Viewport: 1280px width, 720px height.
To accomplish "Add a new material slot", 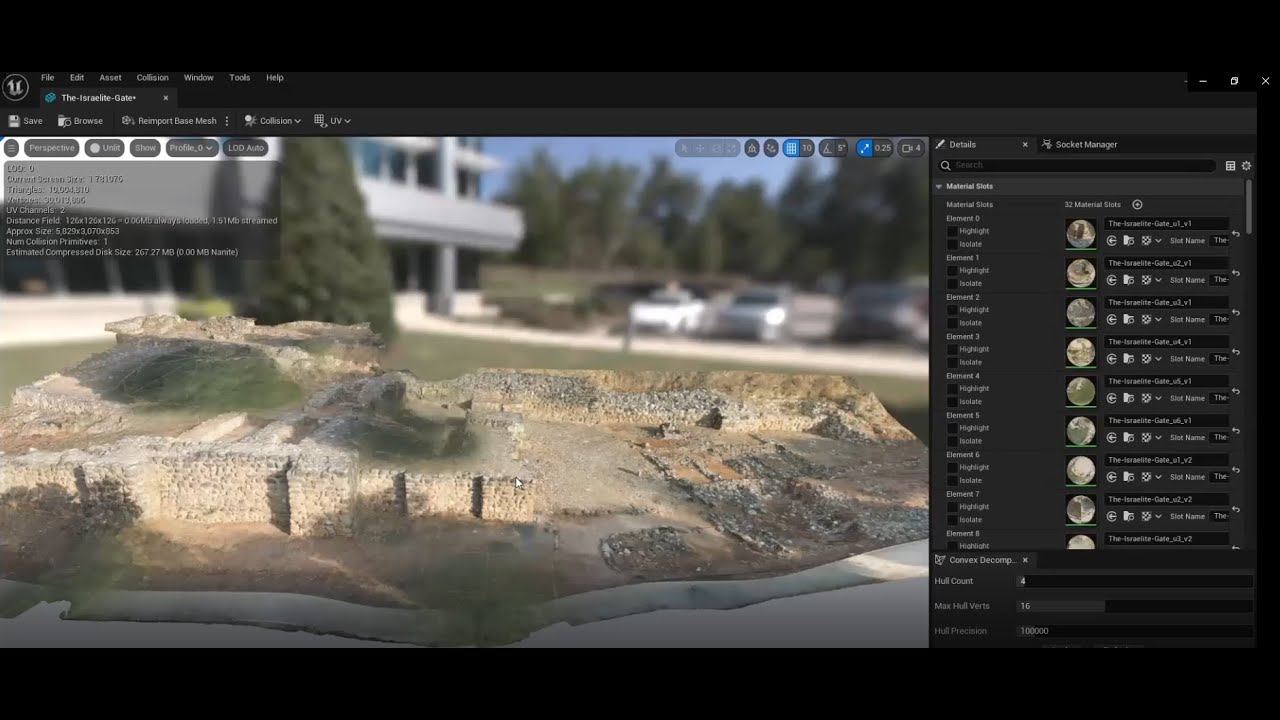I will point(1137,205).
